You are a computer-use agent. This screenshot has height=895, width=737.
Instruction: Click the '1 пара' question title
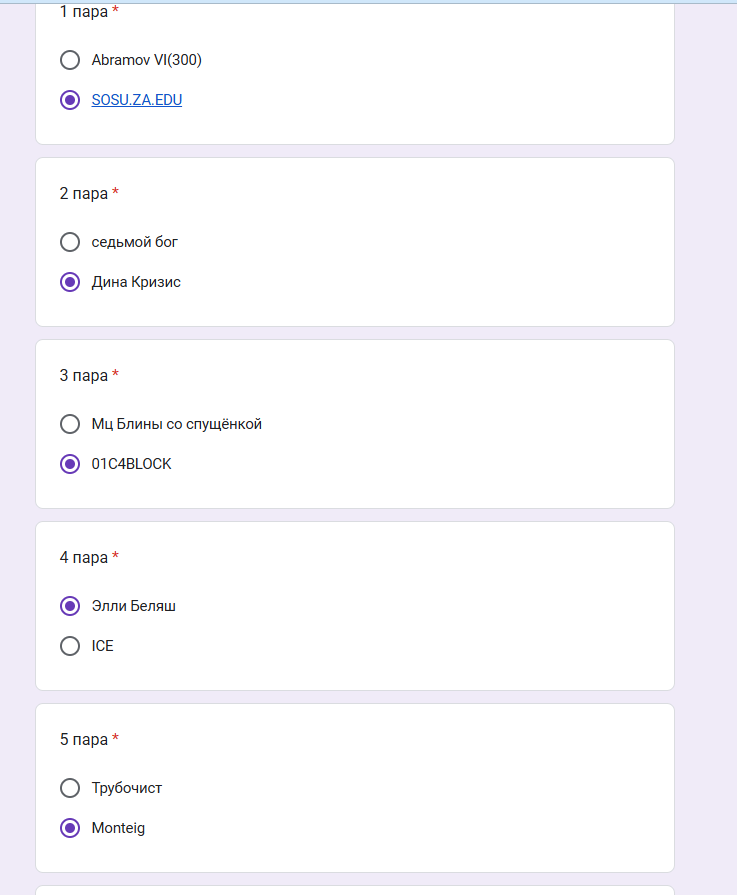coord(84,12)
